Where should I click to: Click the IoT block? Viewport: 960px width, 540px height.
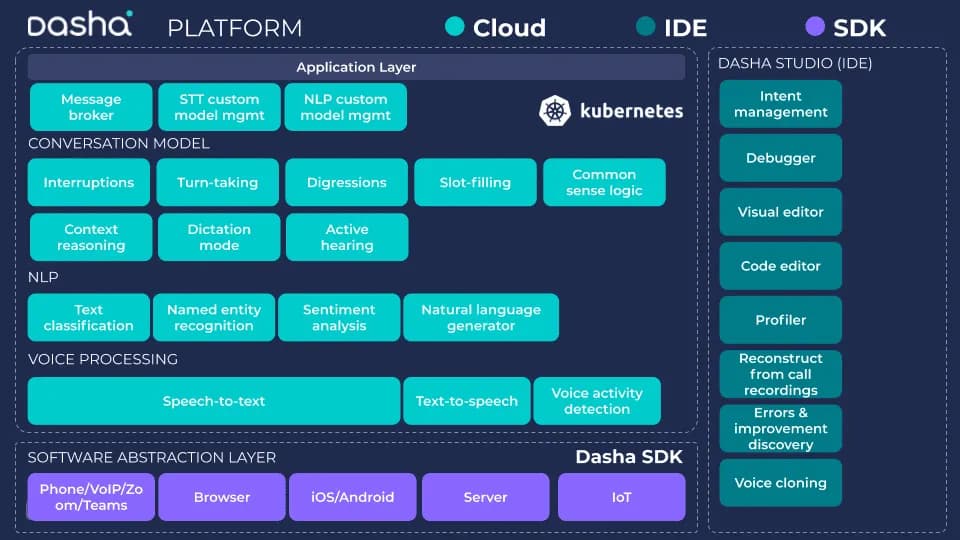click(621, 497)
